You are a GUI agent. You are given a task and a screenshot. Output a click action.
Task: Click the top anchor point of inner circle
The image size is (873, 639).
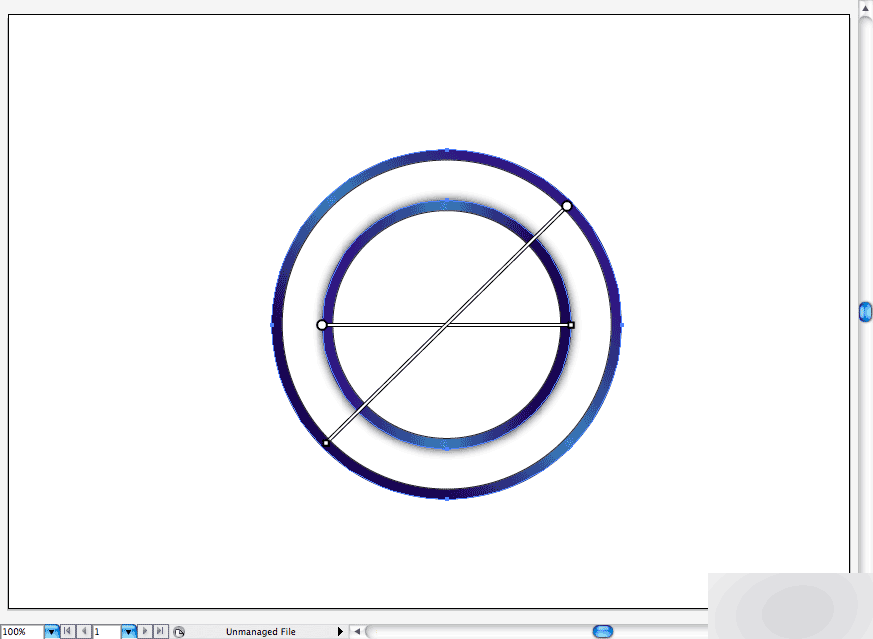click(x=447, y=200)
